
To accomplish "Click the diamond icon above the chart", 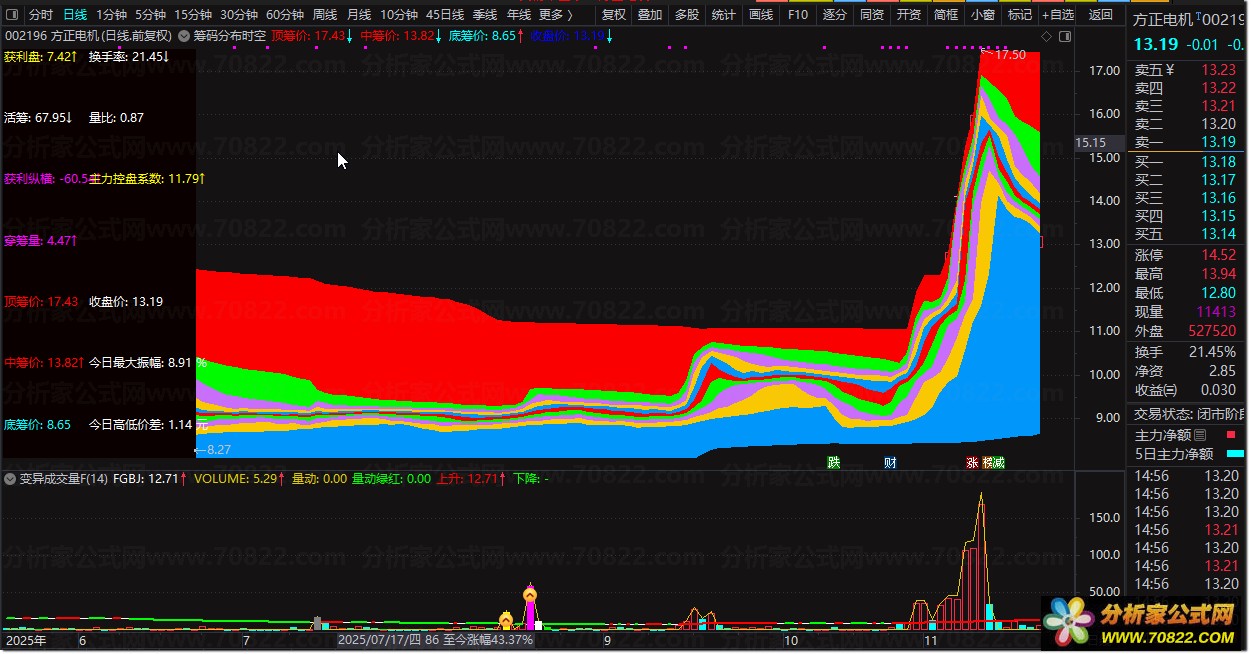I will 1046,36.
